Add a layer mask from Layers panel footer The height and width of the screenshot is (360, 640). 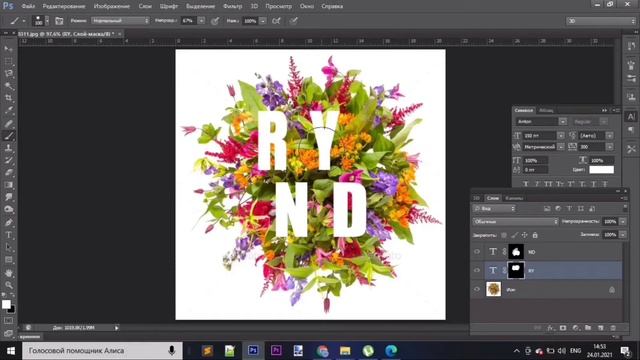click(563, 328)
